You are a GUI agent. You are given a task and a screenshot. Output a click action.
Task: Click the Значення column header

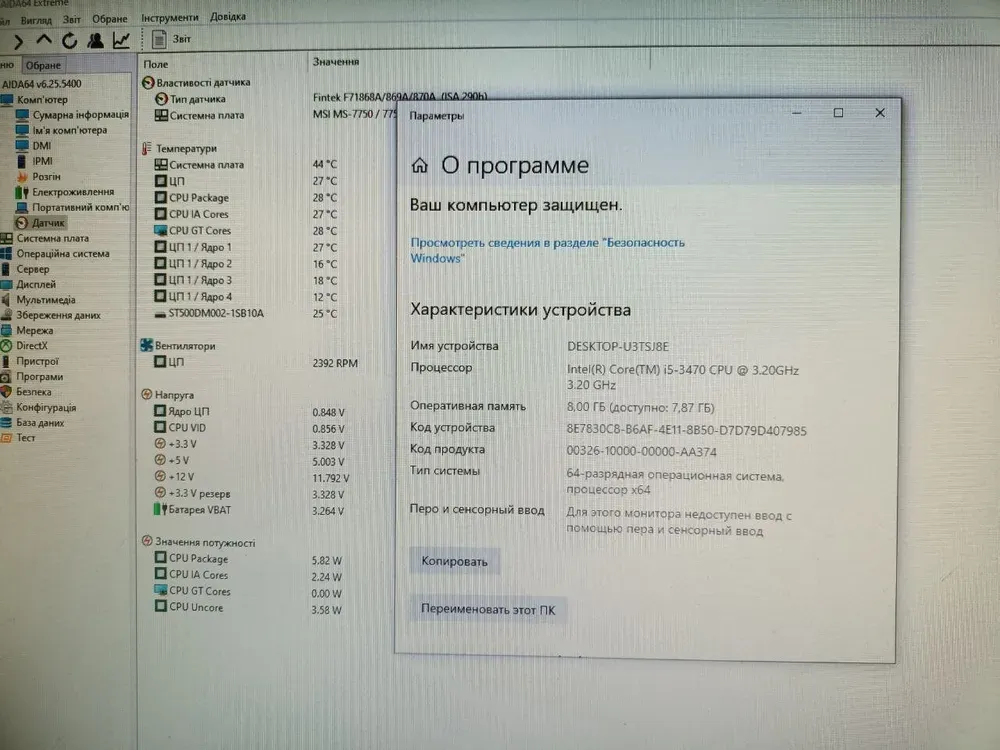(x=336, y=62)
